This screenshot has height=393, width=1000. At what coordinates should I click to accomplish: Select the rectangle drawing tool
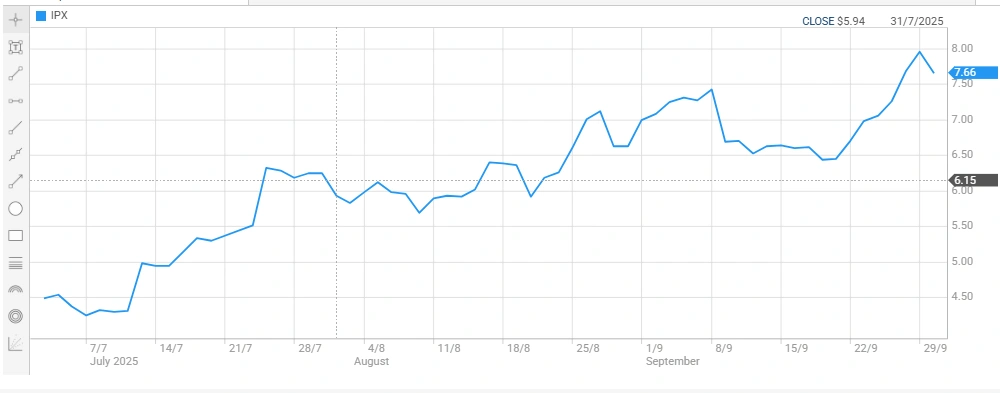pyautogui.click(x=15, y=235)
